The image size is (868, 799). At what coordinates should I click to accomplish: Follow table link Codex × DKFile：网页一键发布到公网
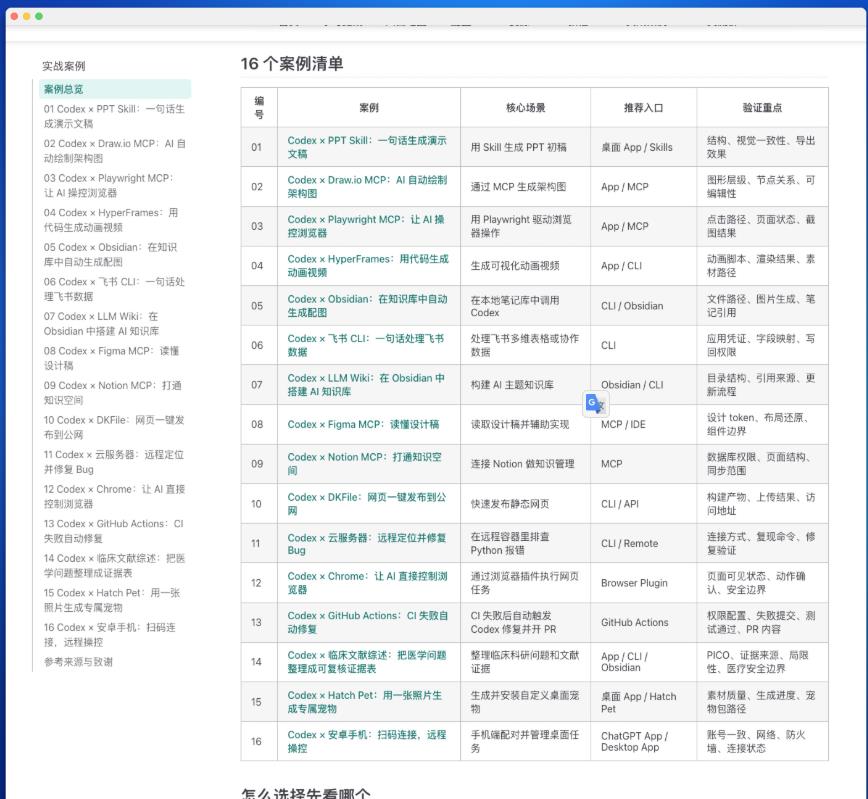coord(366,504)
